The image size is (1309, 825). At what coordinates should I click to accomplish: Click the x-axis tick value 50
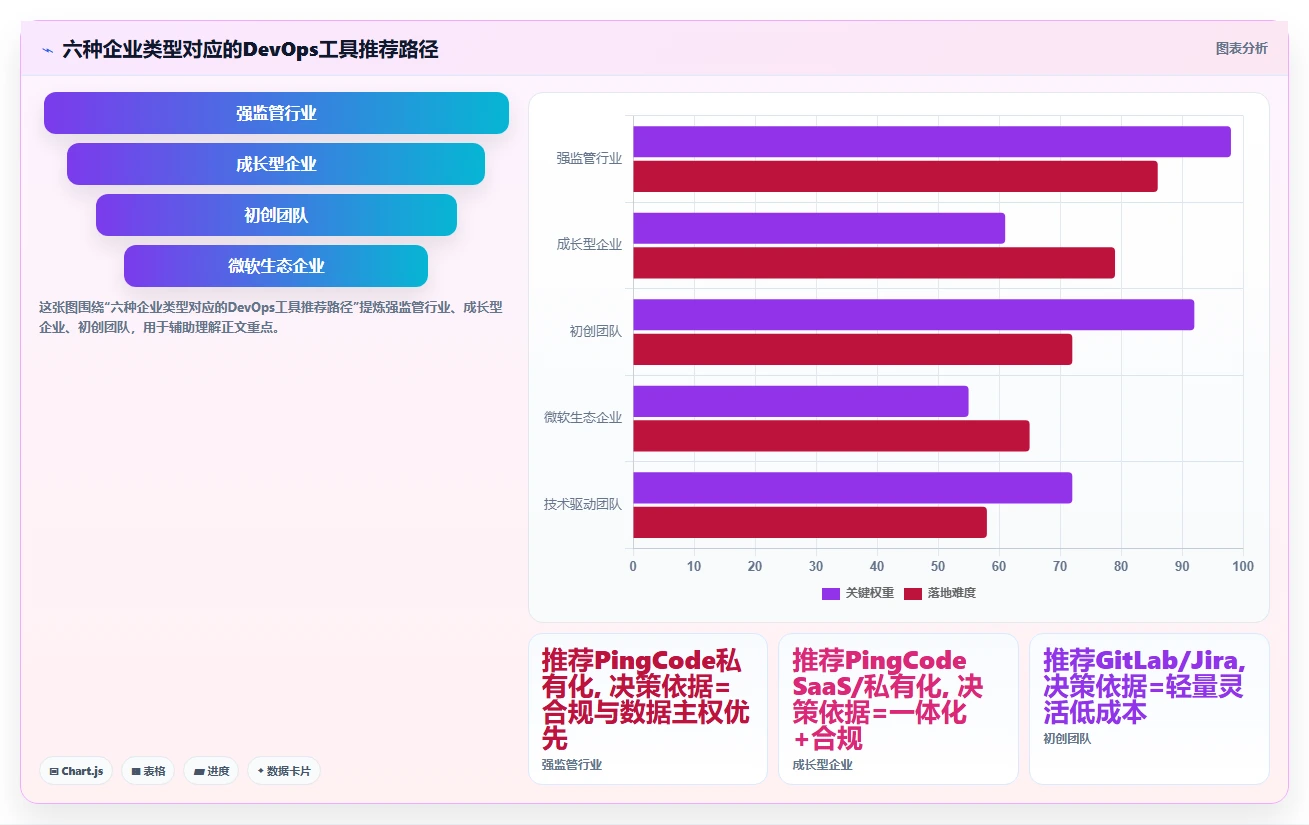(x=938, y=567)
